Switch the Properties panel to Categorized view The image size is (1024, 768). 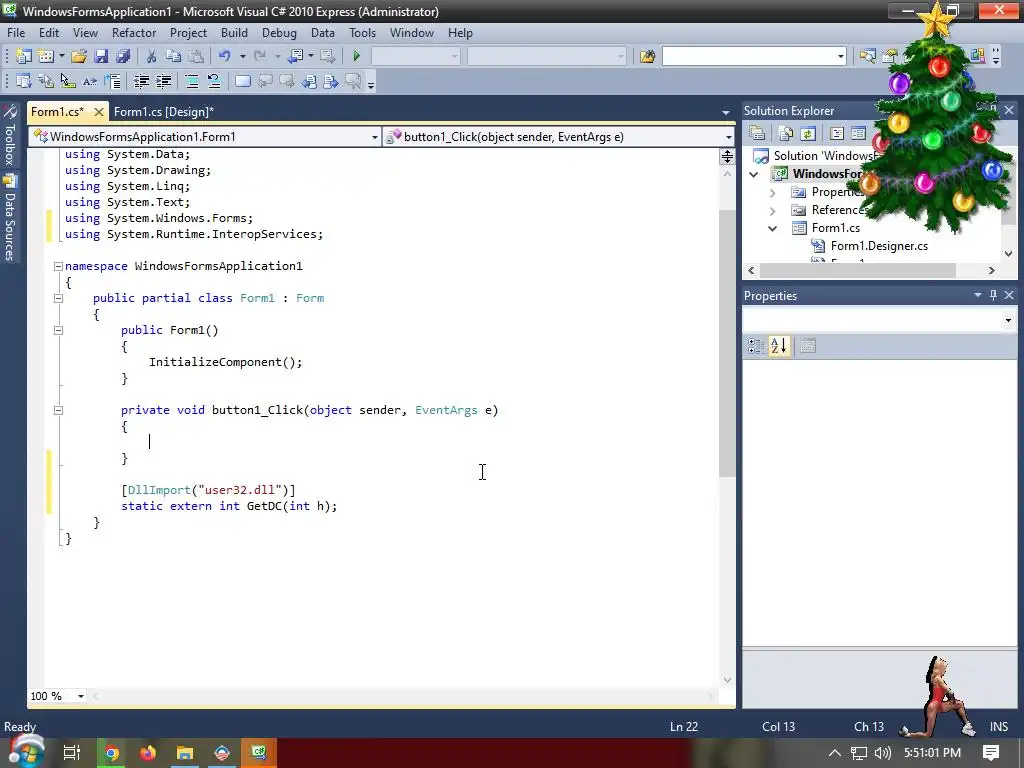(756, 345)
